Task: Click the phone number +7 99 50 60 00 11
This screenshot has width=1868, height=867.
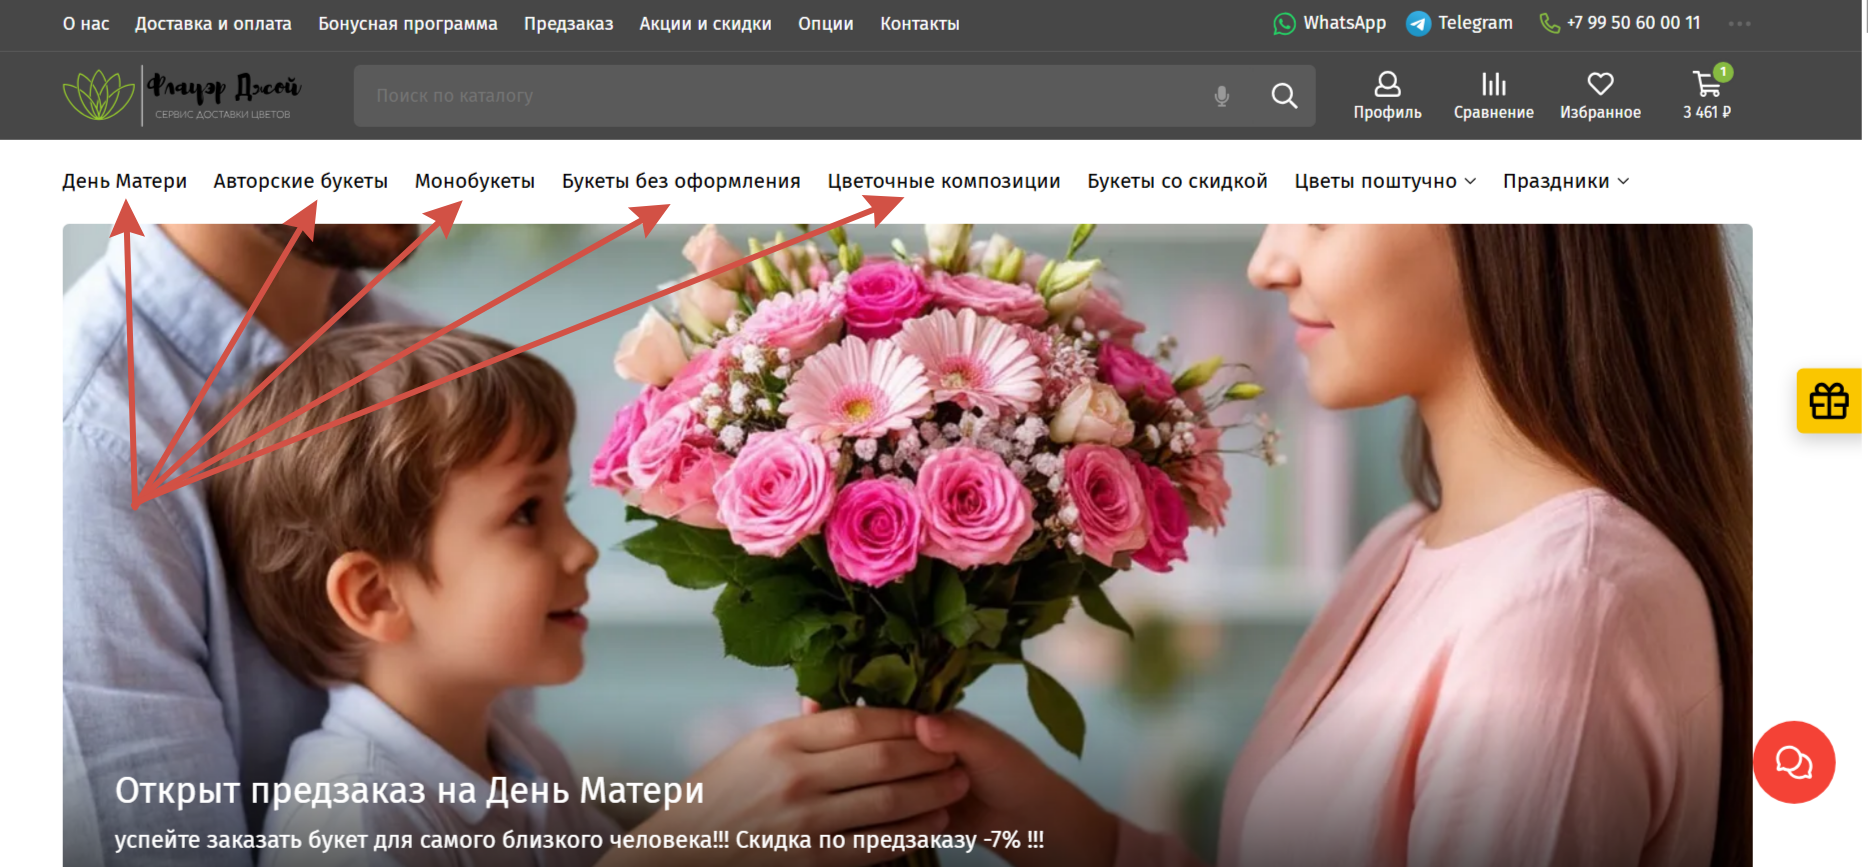Action: [1632, 23]
